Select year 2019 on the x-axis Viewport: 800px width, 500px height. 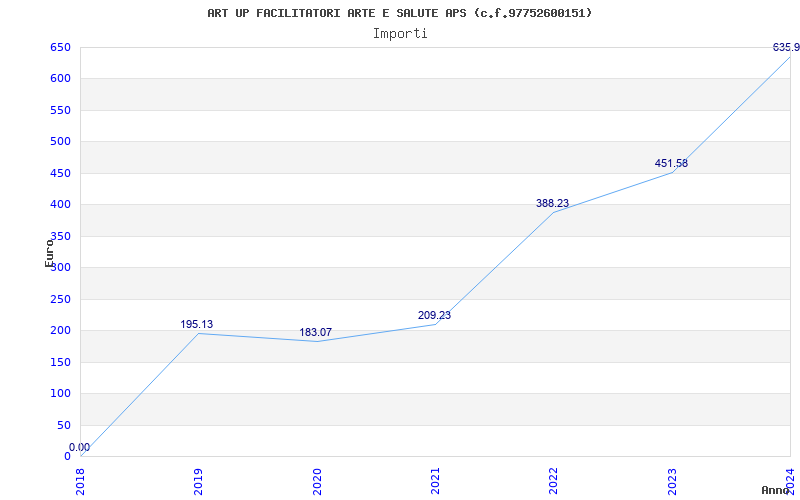point(199,480)
